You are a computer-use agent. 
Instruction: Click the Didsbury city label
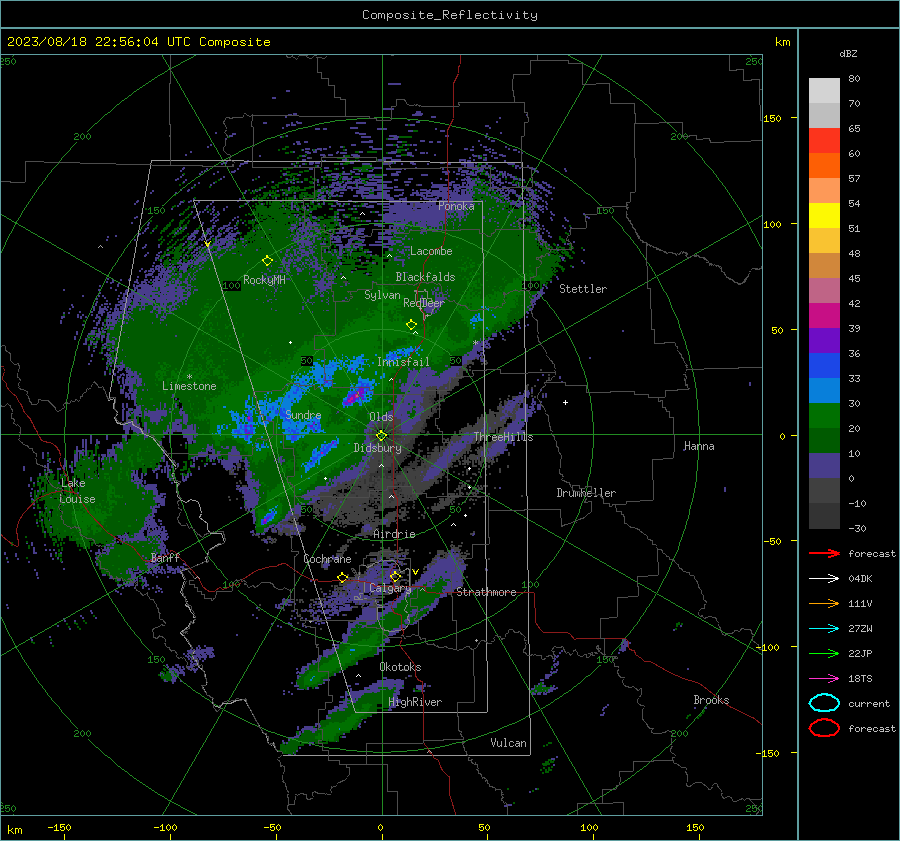377,448
